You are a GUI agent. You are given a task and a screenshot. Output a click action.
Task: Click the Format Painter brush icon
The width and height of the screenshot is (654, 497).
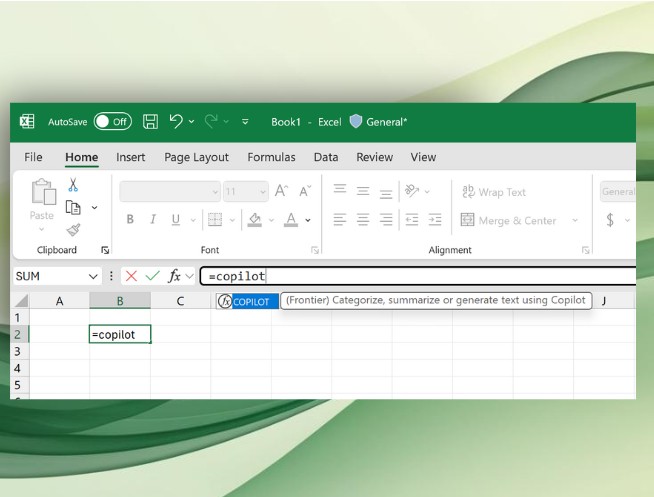(73, 229)
